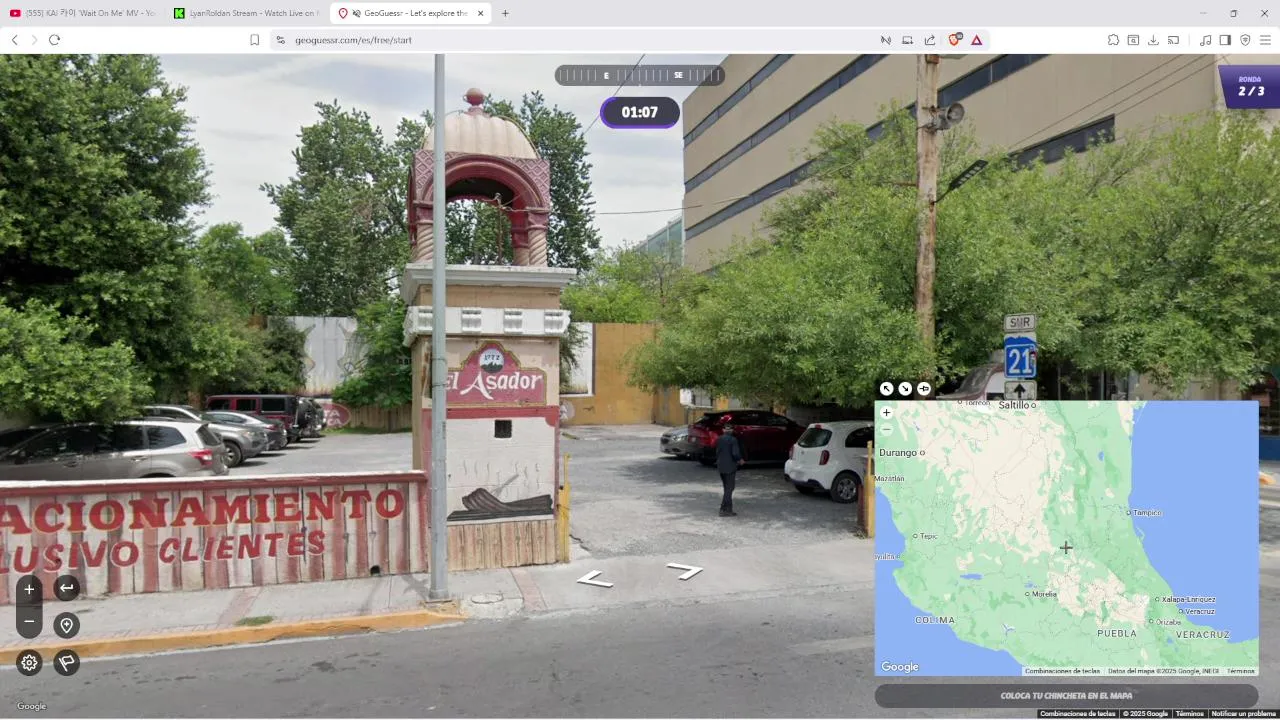Zoom in on the street view
The image size is (1280, 720).
(x=29, y=589)
